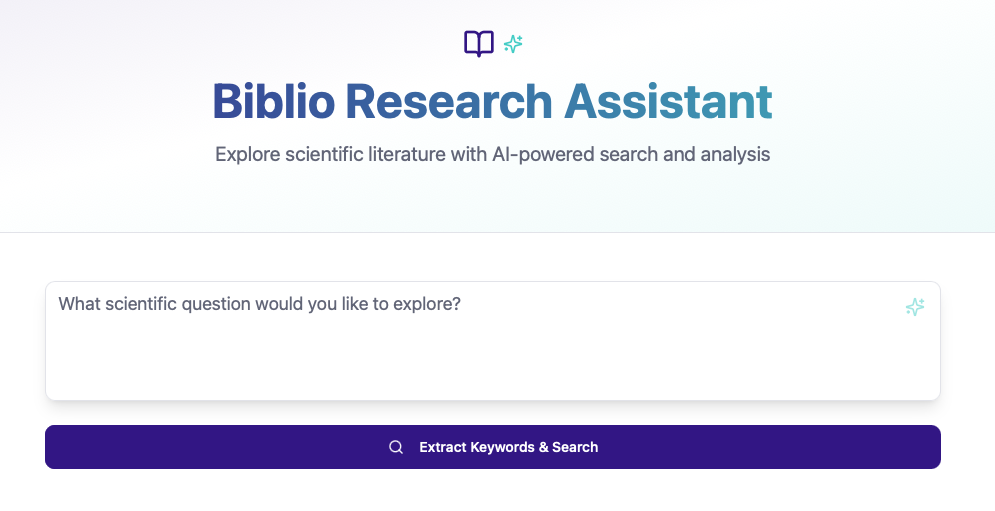
Task: Click the word "explore?" in the placeholder
Action: (427, 304)
